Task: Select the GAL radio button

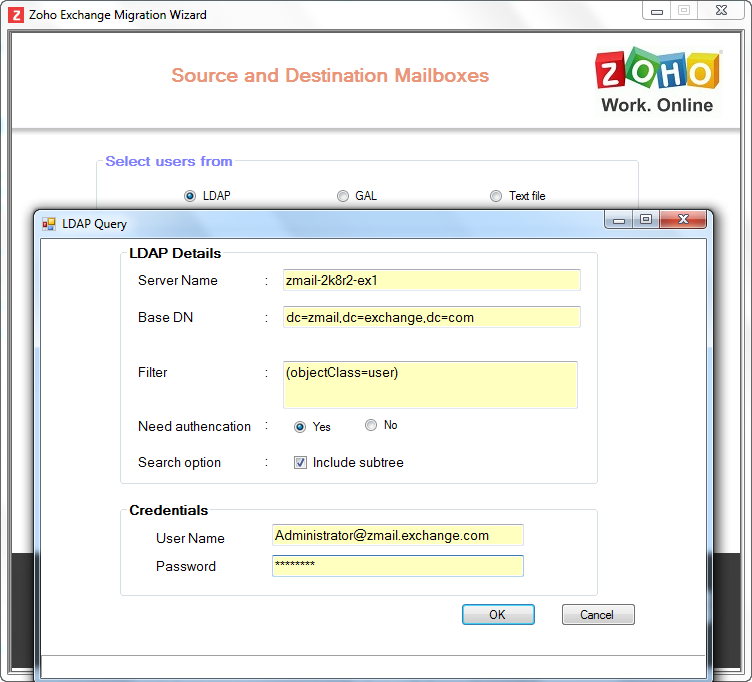Action: click(342, 196)
